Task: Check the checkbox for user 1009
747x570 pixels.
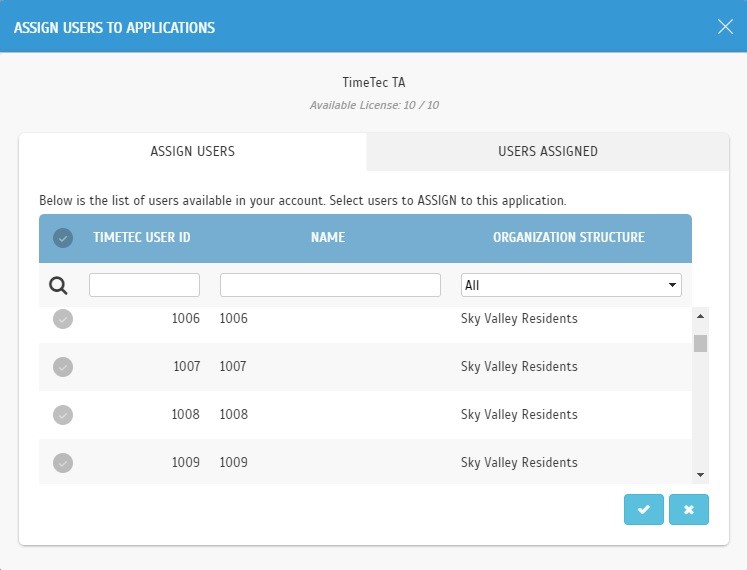Action: 63,463
